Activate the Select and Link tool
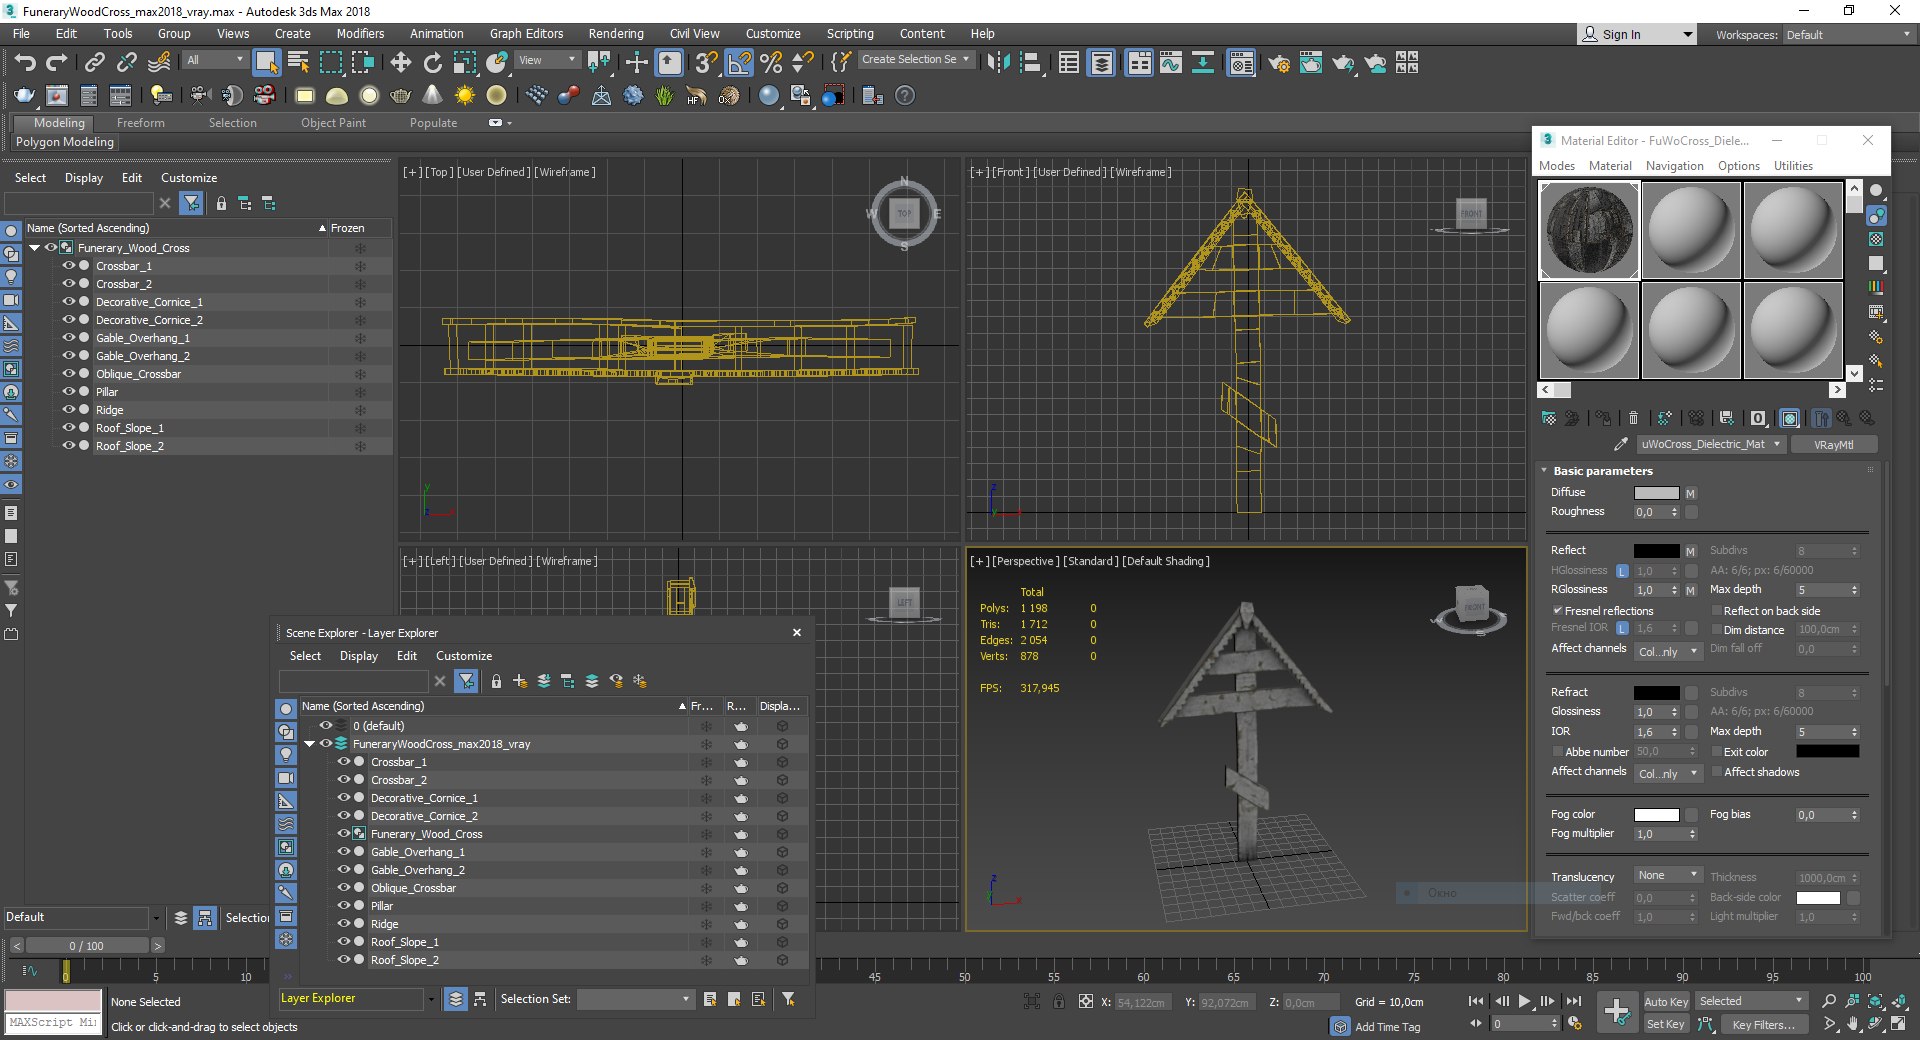Viewport: 1920px width, 1040px height. coord(94,63)
